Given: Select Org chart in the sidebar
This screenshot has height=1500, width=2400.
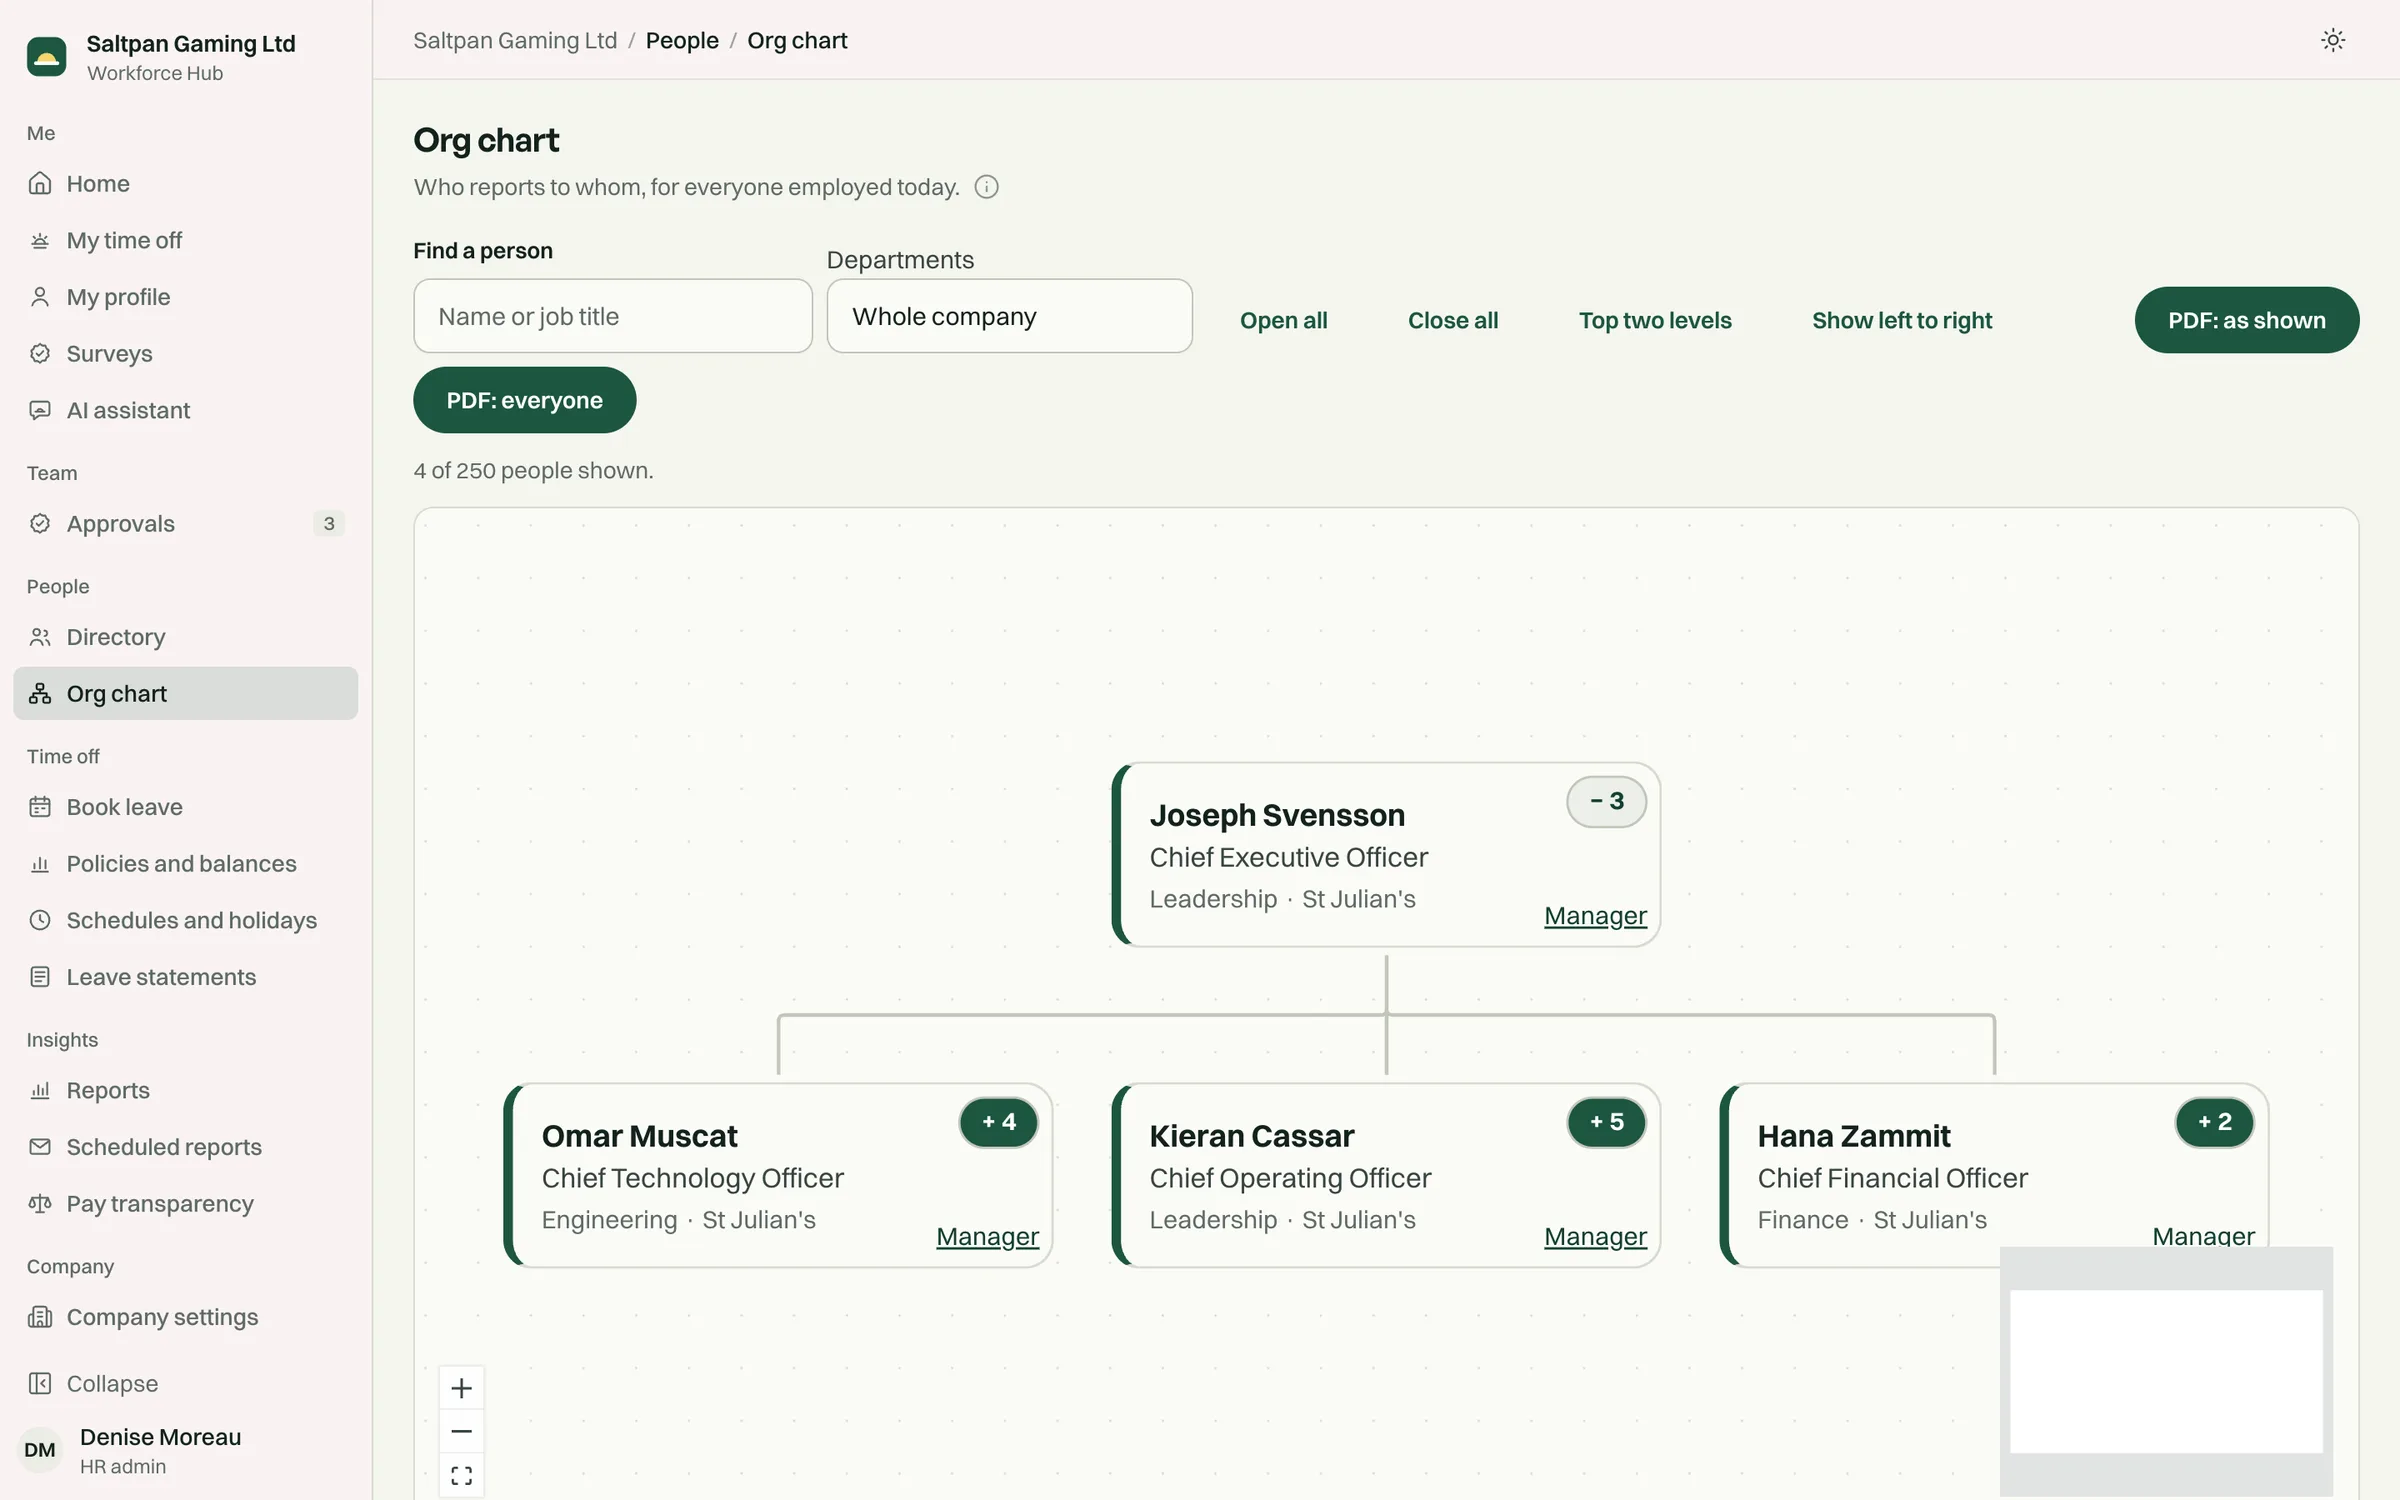Looking at the screenshot, I should tap(185, 693).
